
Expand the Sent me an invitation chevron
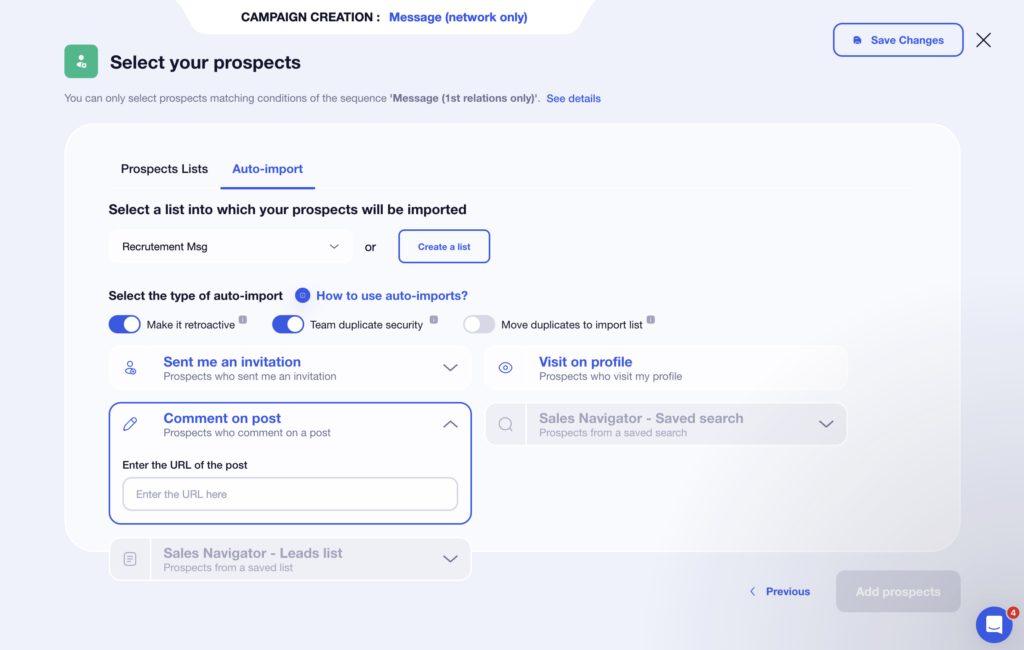coord(450,368)
